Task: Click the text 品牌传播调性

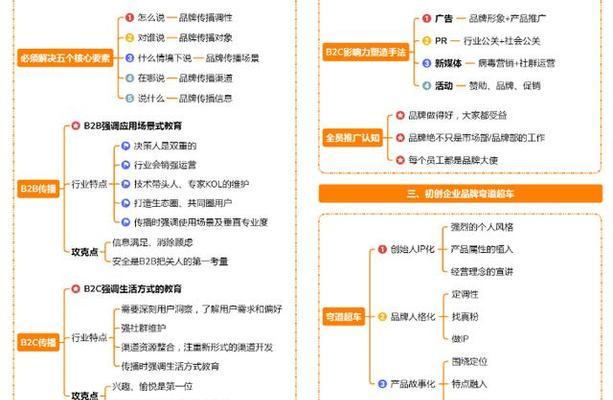Action: click(x=206, y=18)
